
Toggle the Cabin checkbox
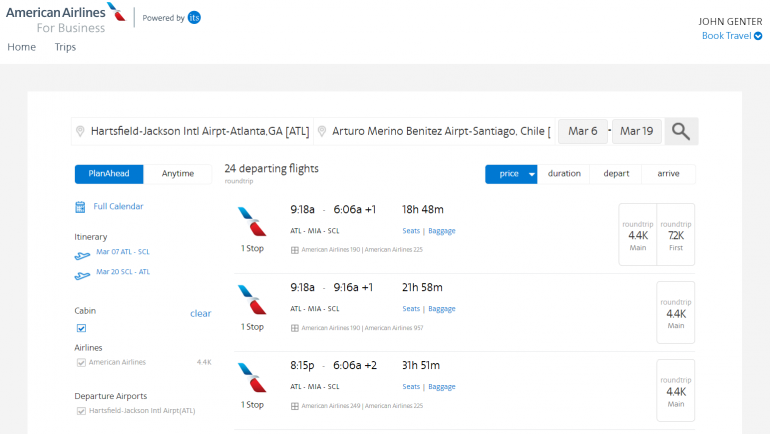81,327
